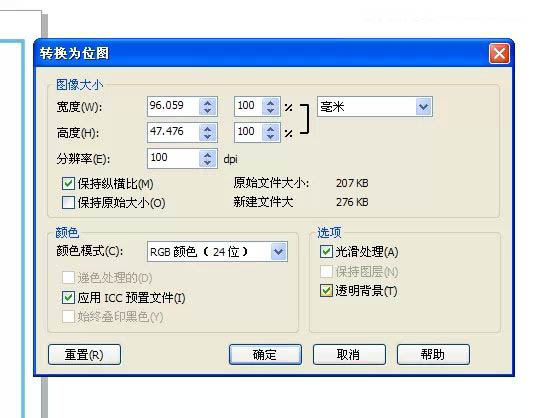536x418 pixels.
Task: Decrease the 宽度 value with down arrow
Action: pyautogui.click(x=207, y=111)
